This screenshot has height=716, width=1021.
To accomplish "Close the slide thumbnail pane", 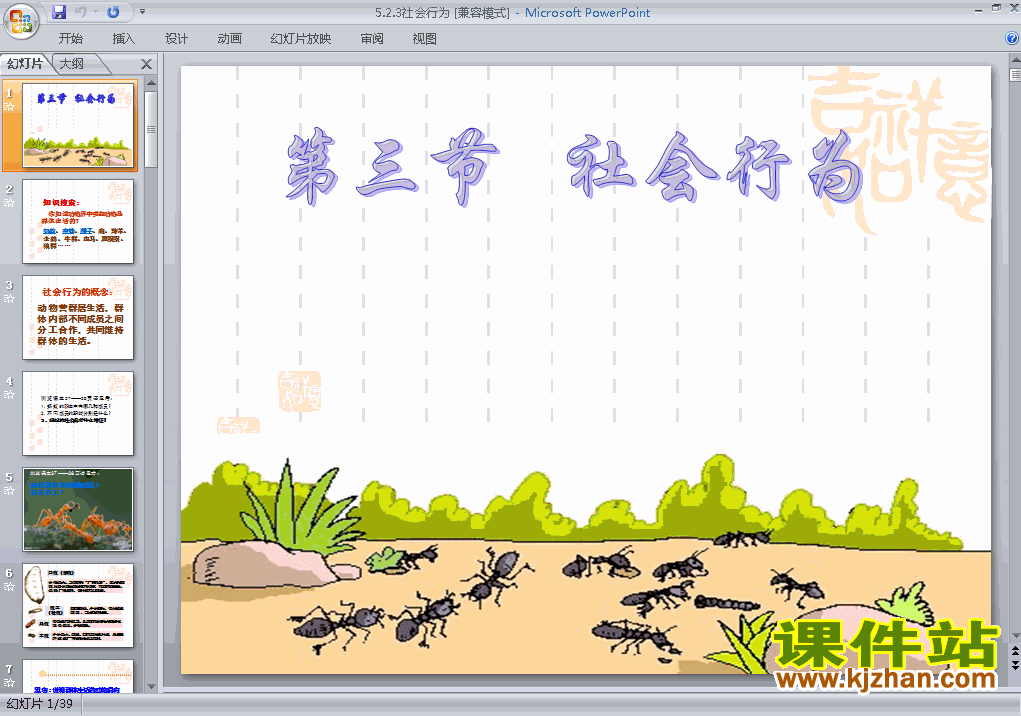I will [x=147, y=64].
